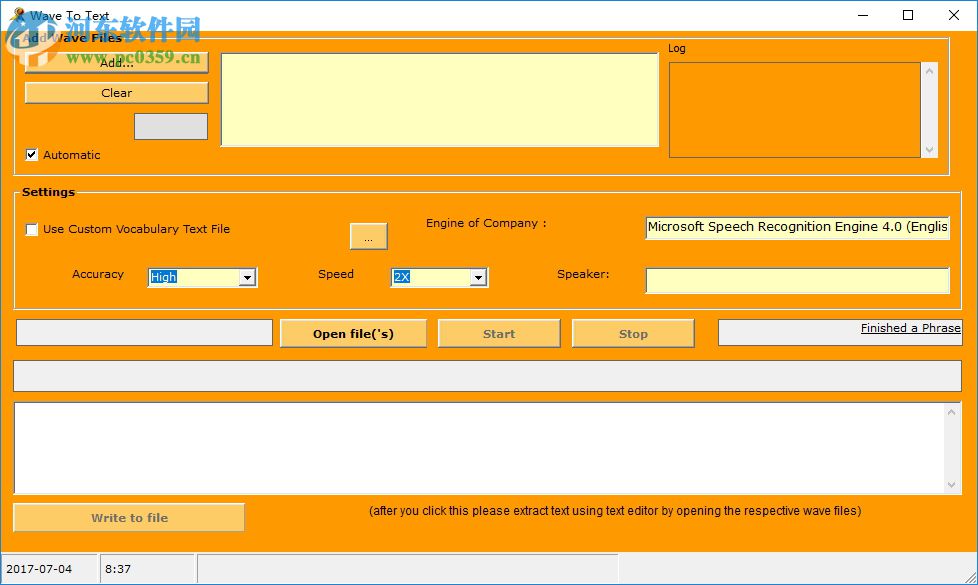
Task: Click the small gray box below Clear
Action: pos(171,127)
